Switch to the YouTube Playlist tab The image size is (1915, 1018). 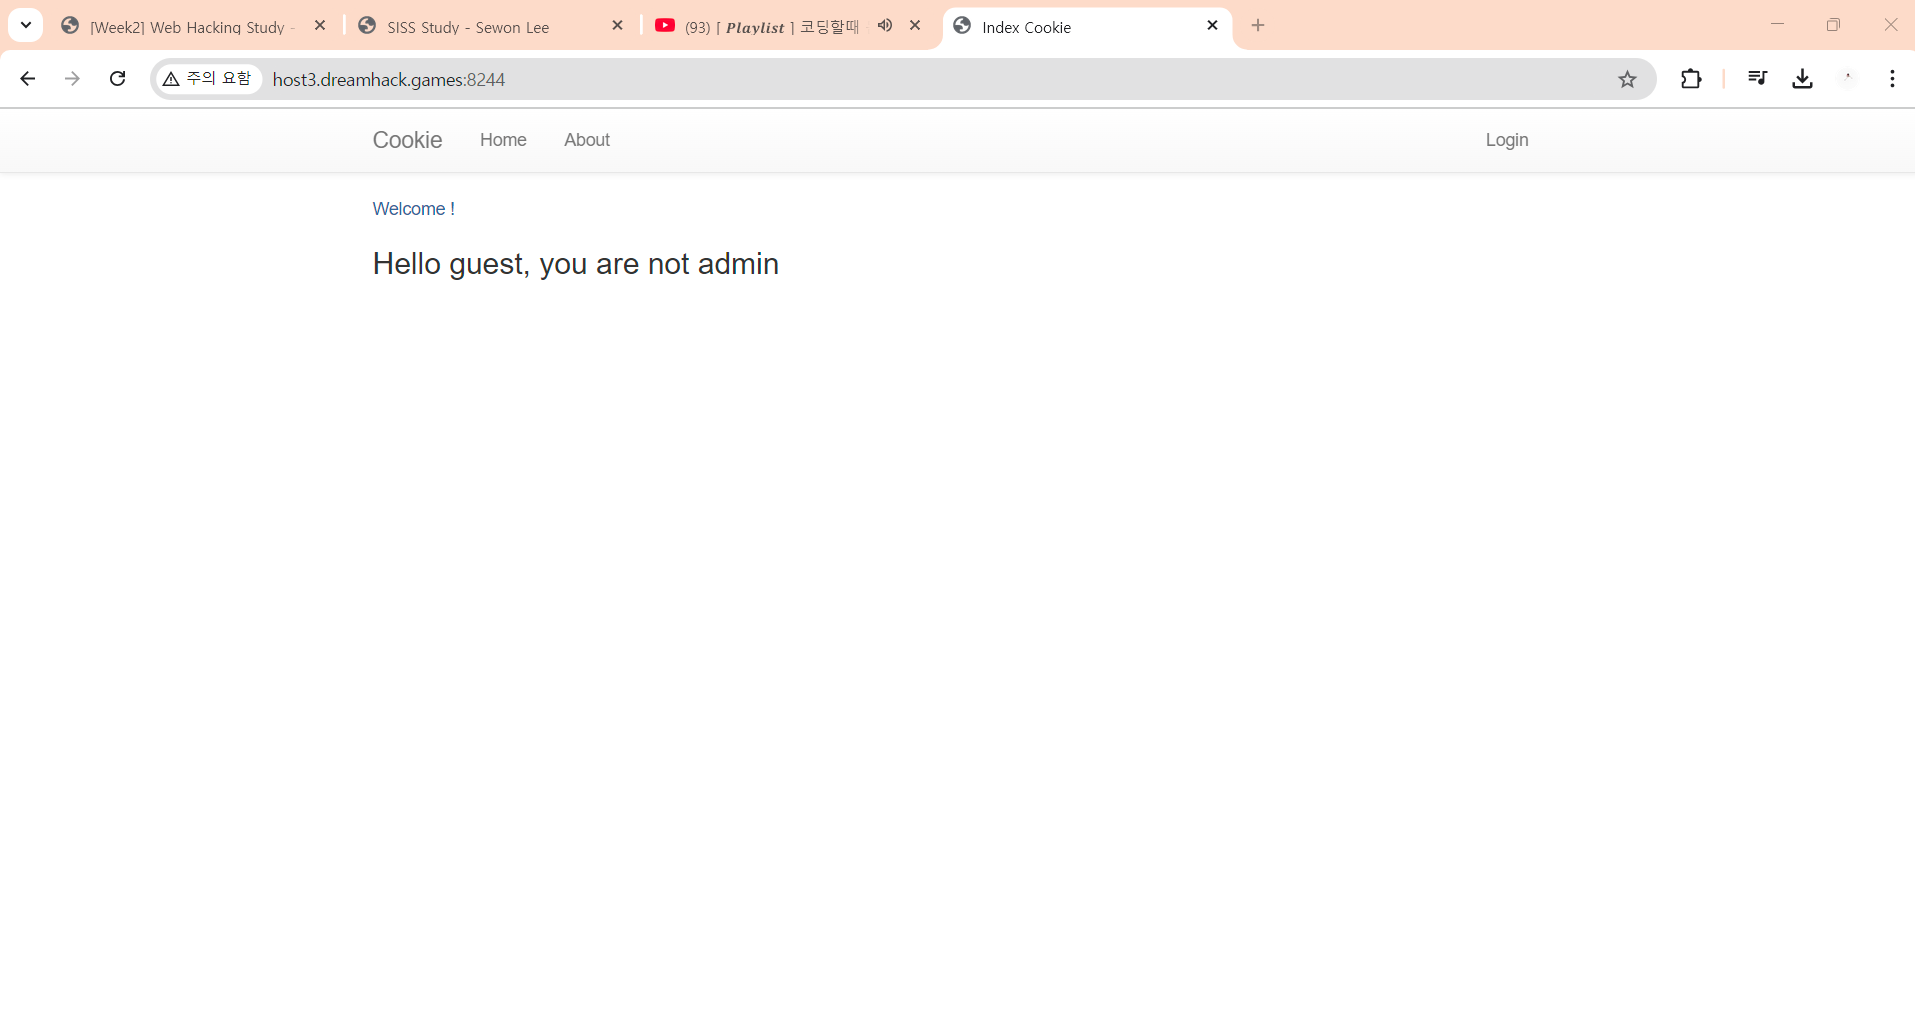coord(770,27)
